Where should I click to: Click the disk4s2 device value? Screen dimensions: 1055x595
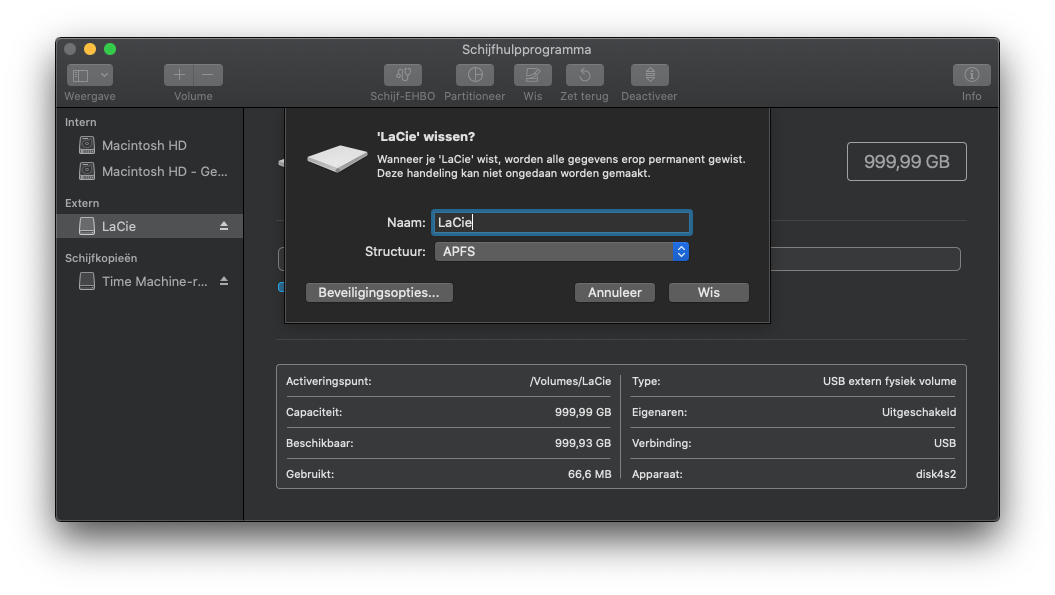936,474
